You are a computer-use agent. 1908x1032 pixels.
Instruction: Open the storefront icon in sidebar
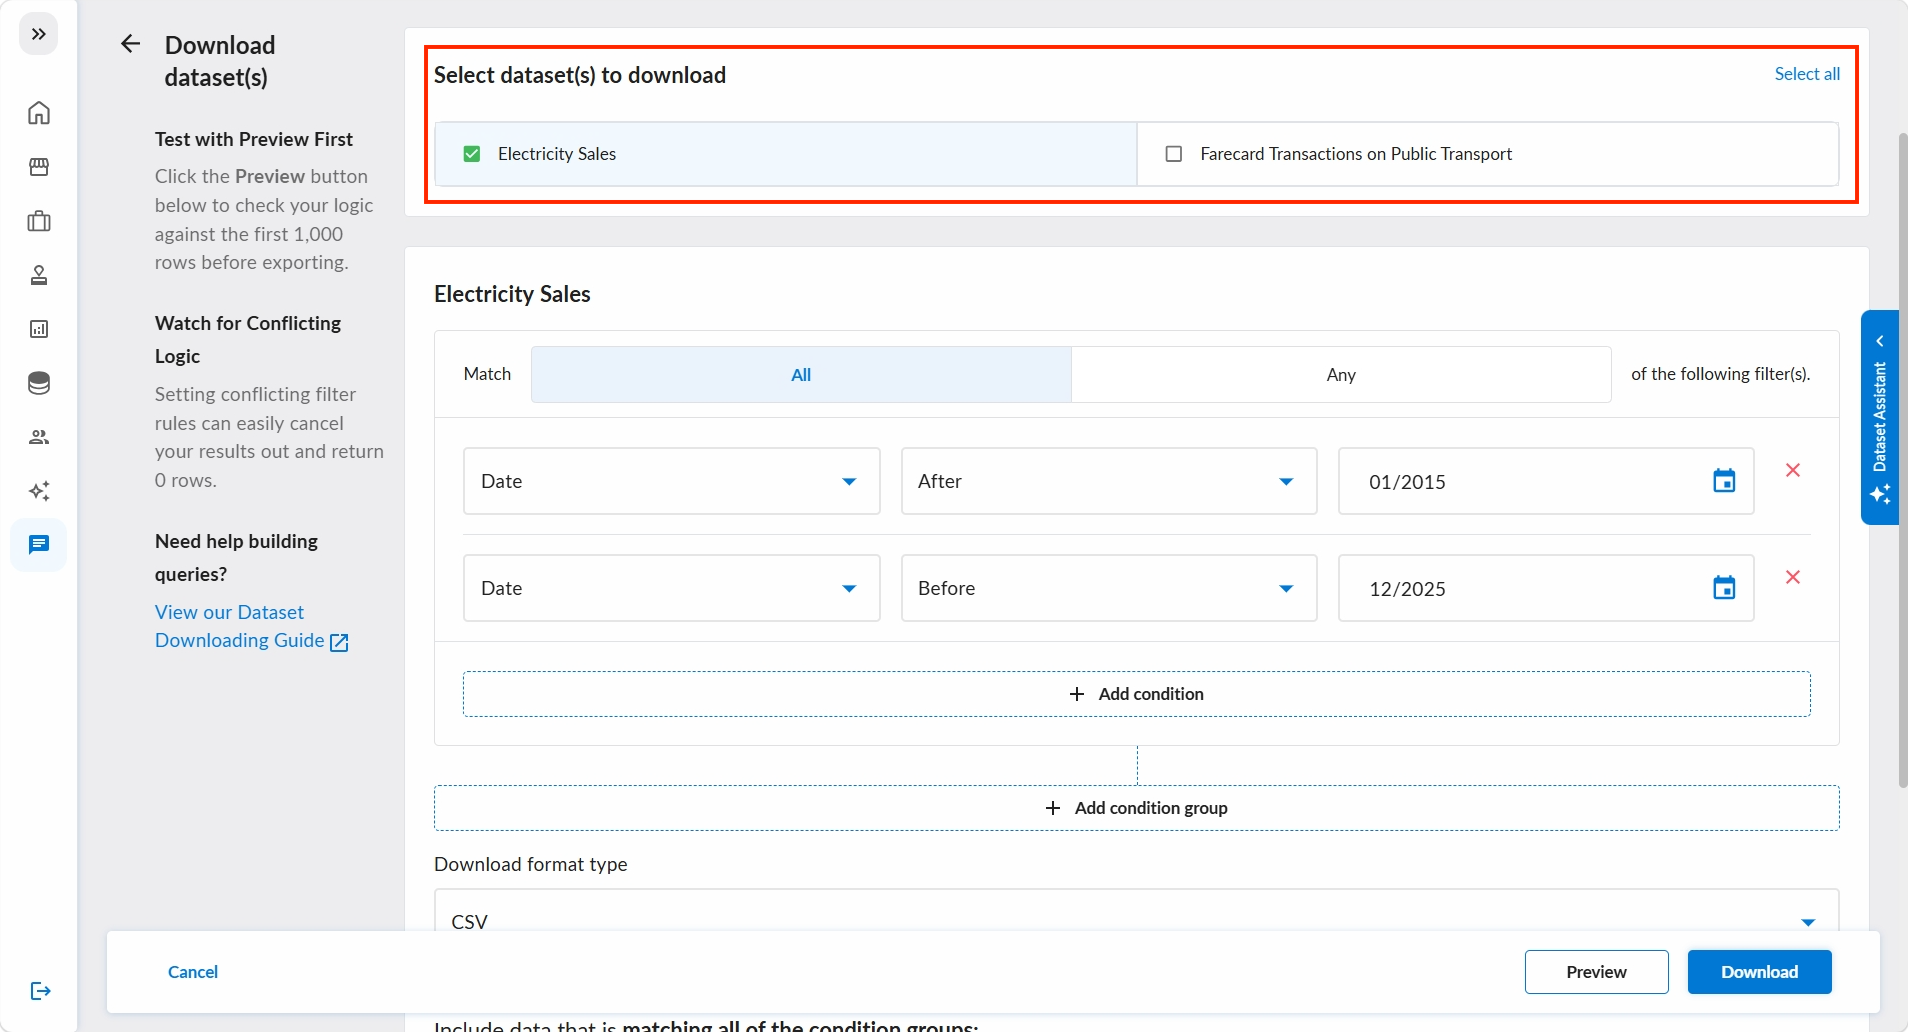[39, 166]
